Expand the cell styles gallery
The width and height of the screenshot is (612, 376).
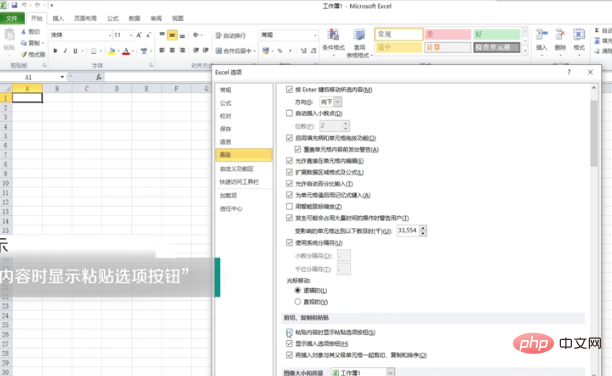click(x=525, y=51)
